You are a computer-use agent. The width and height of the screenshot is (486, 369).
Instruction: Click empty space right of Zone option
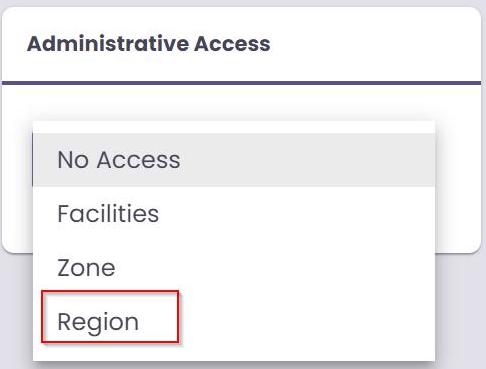275,268
